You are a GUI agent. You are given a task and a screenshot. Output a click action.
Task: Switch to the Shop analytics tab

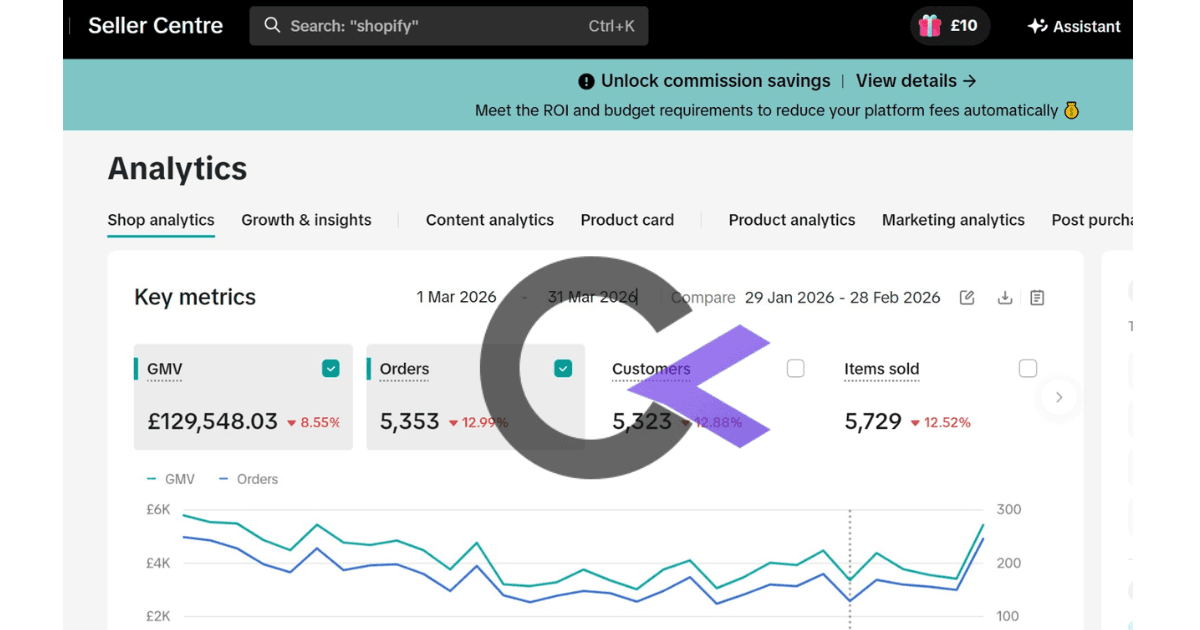[161, 220]
